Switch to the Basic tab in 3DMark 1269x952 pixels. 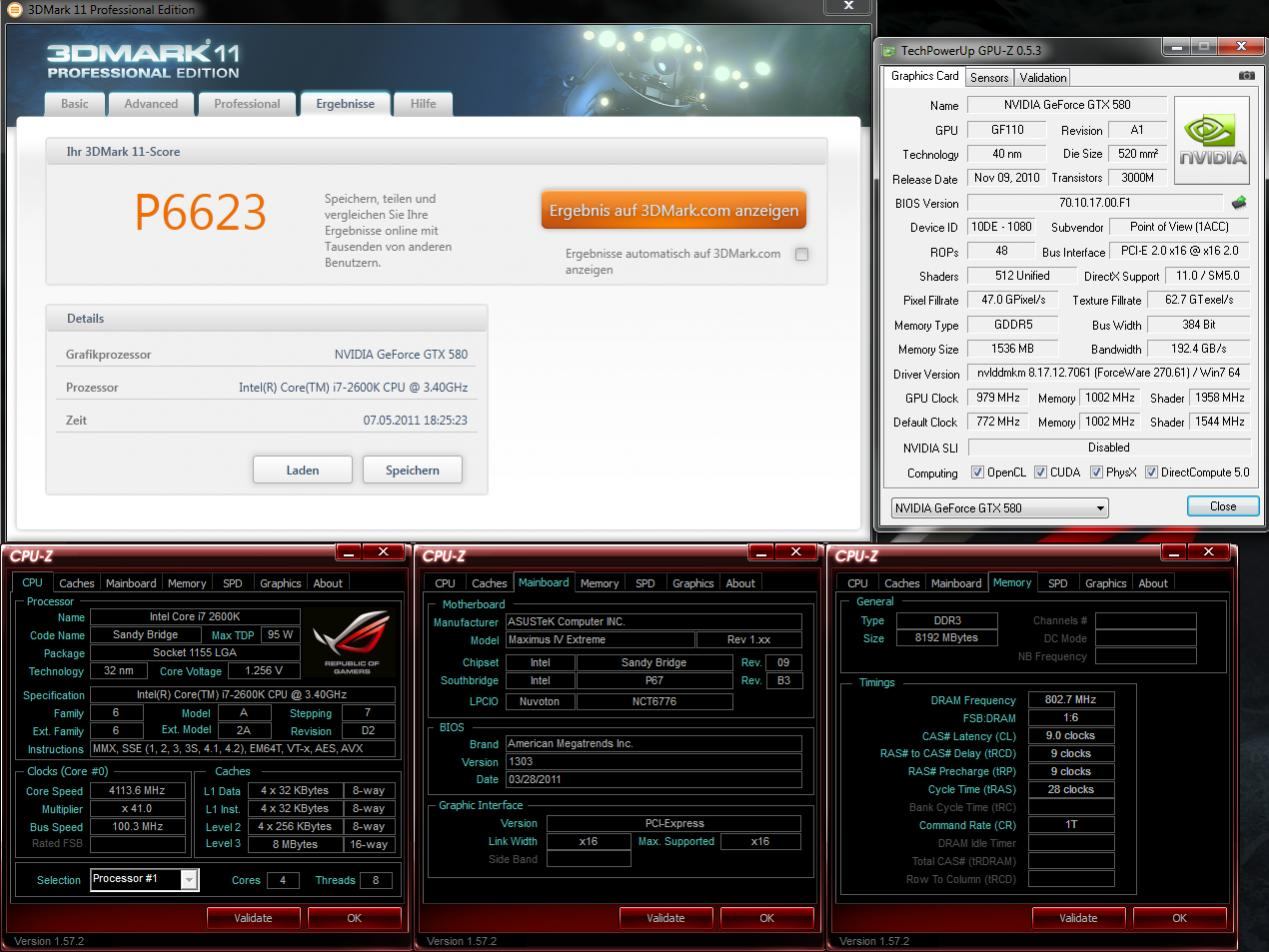click(x=74, y=103)
